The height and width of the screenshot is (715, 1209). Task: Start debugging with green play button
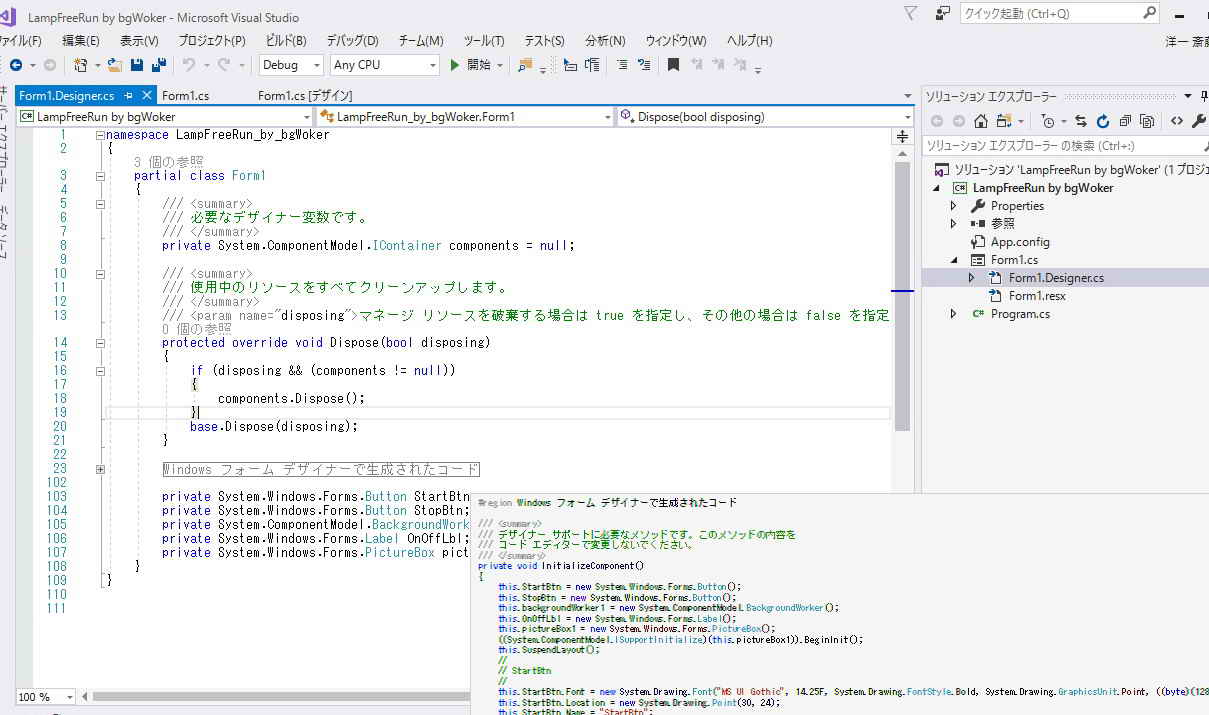pos(455,65)
